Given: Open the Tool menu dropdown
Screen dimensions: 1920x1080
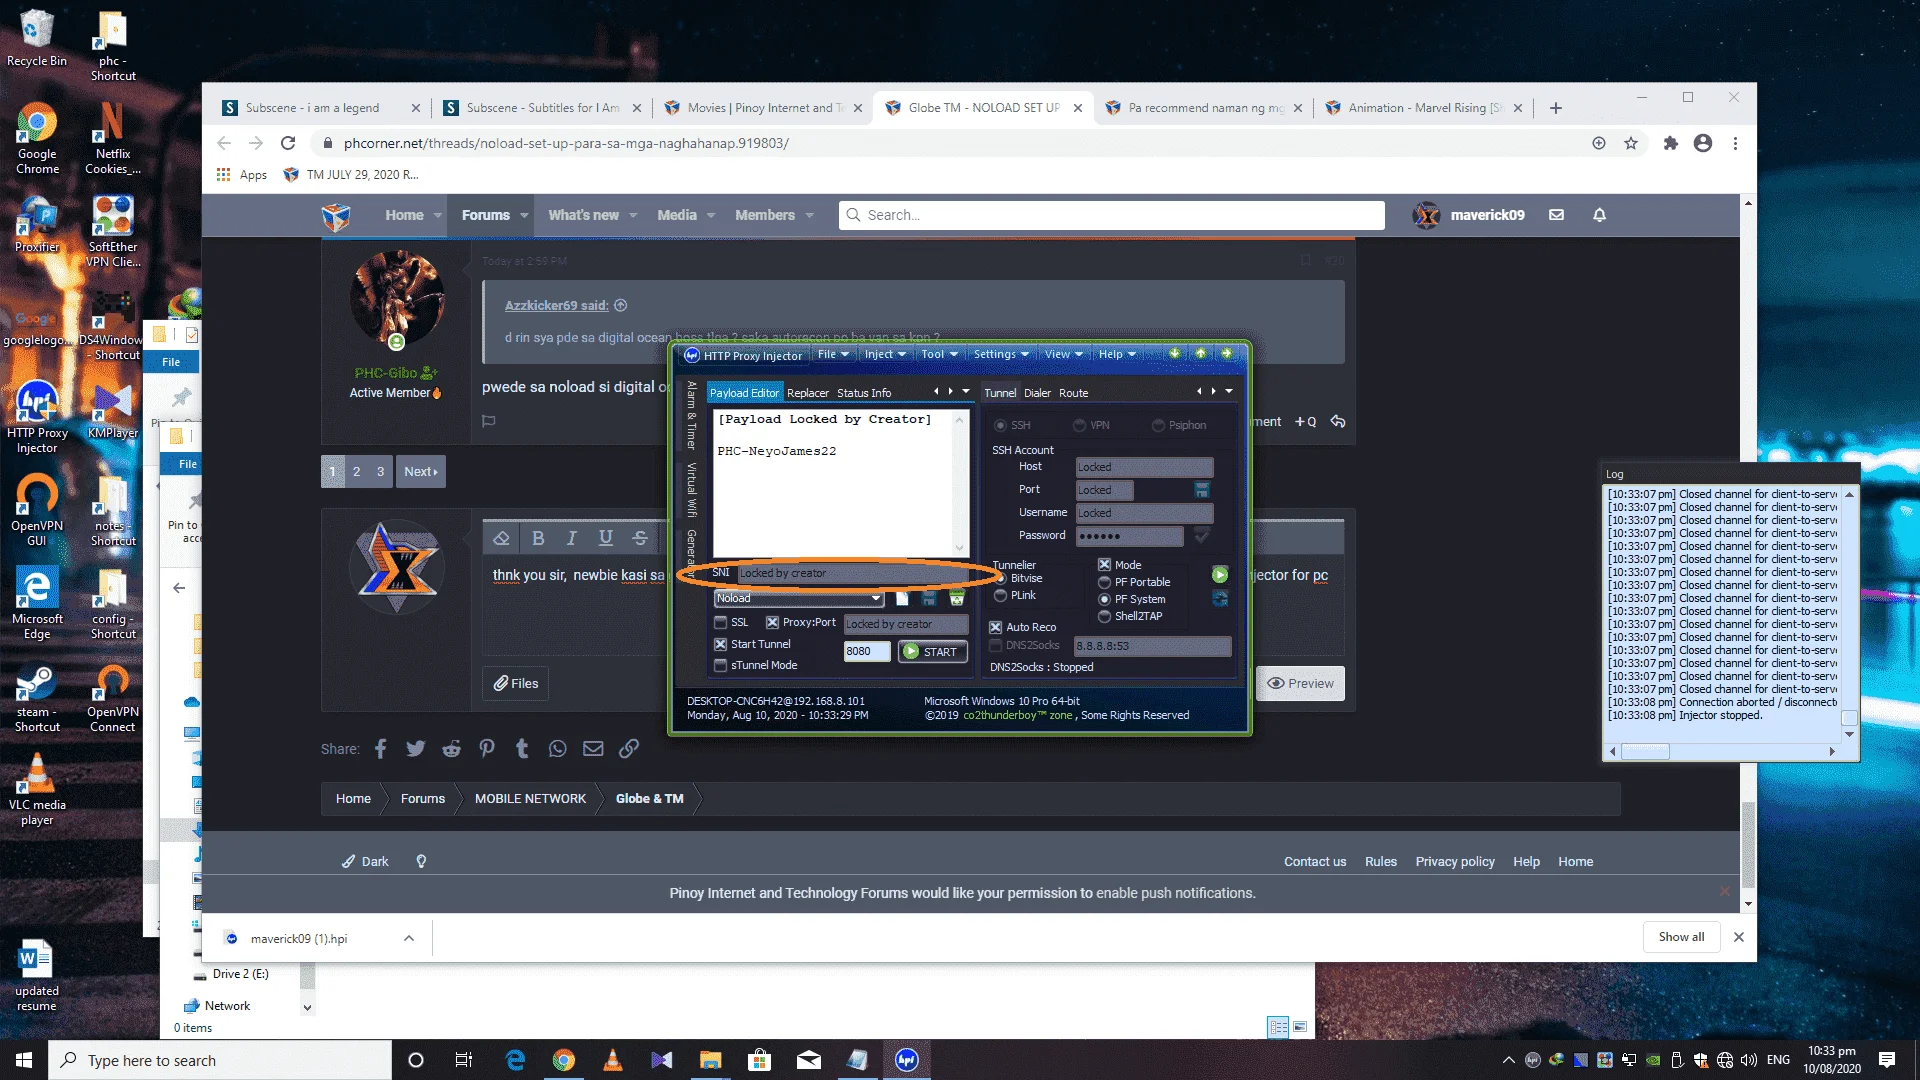Looking at the screenshot, I should 939,354.
